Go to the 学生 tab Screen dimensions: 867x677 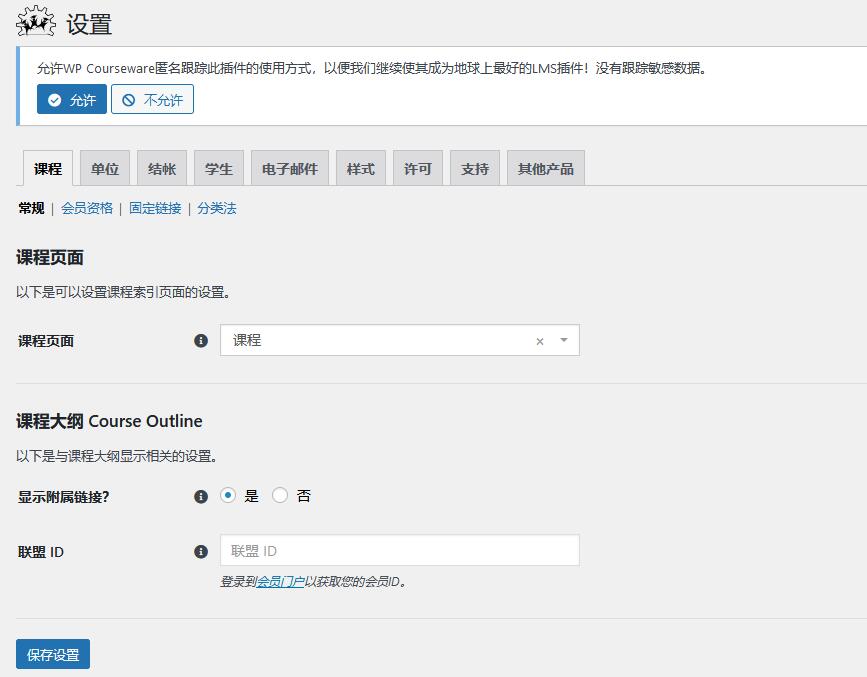click(219, 169)
